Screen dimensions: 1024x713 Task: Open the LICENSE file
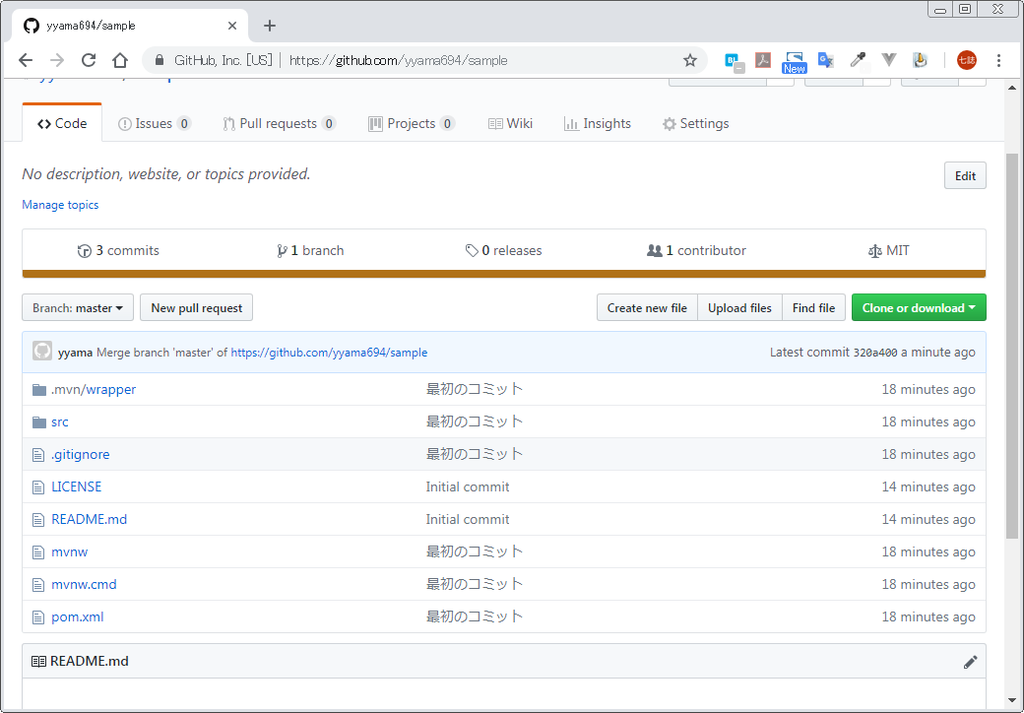[76, 487]
